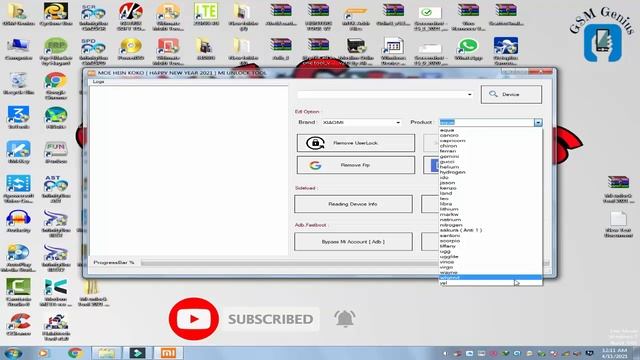Select the highlighted whyred entry
Viewport: 640px width, 360px height.
tap(491, 278)
